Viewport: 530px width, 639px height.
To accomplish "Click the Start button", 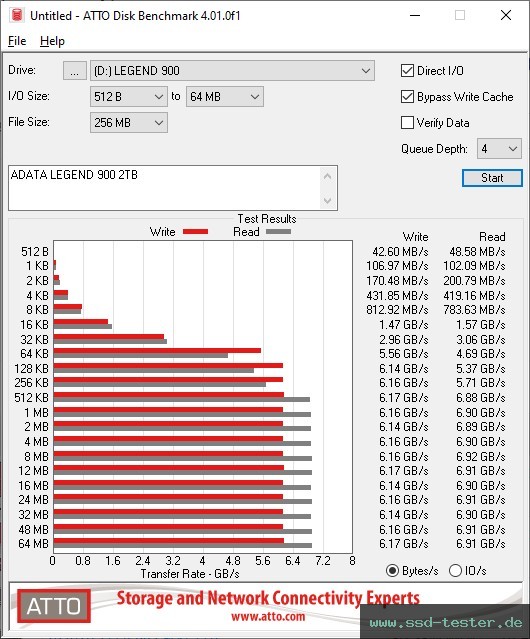I will 492,178.
